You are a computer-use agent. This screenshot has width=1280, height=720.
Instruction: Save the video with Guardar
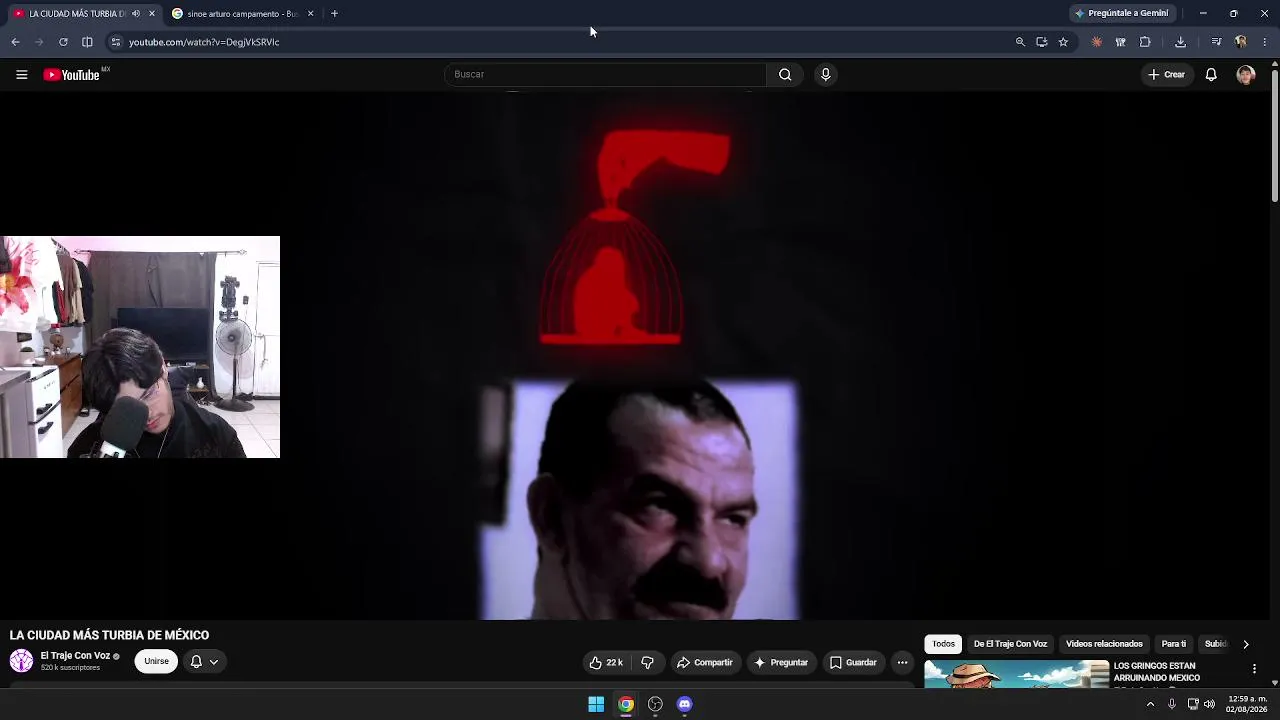click(x=852, y=662)
